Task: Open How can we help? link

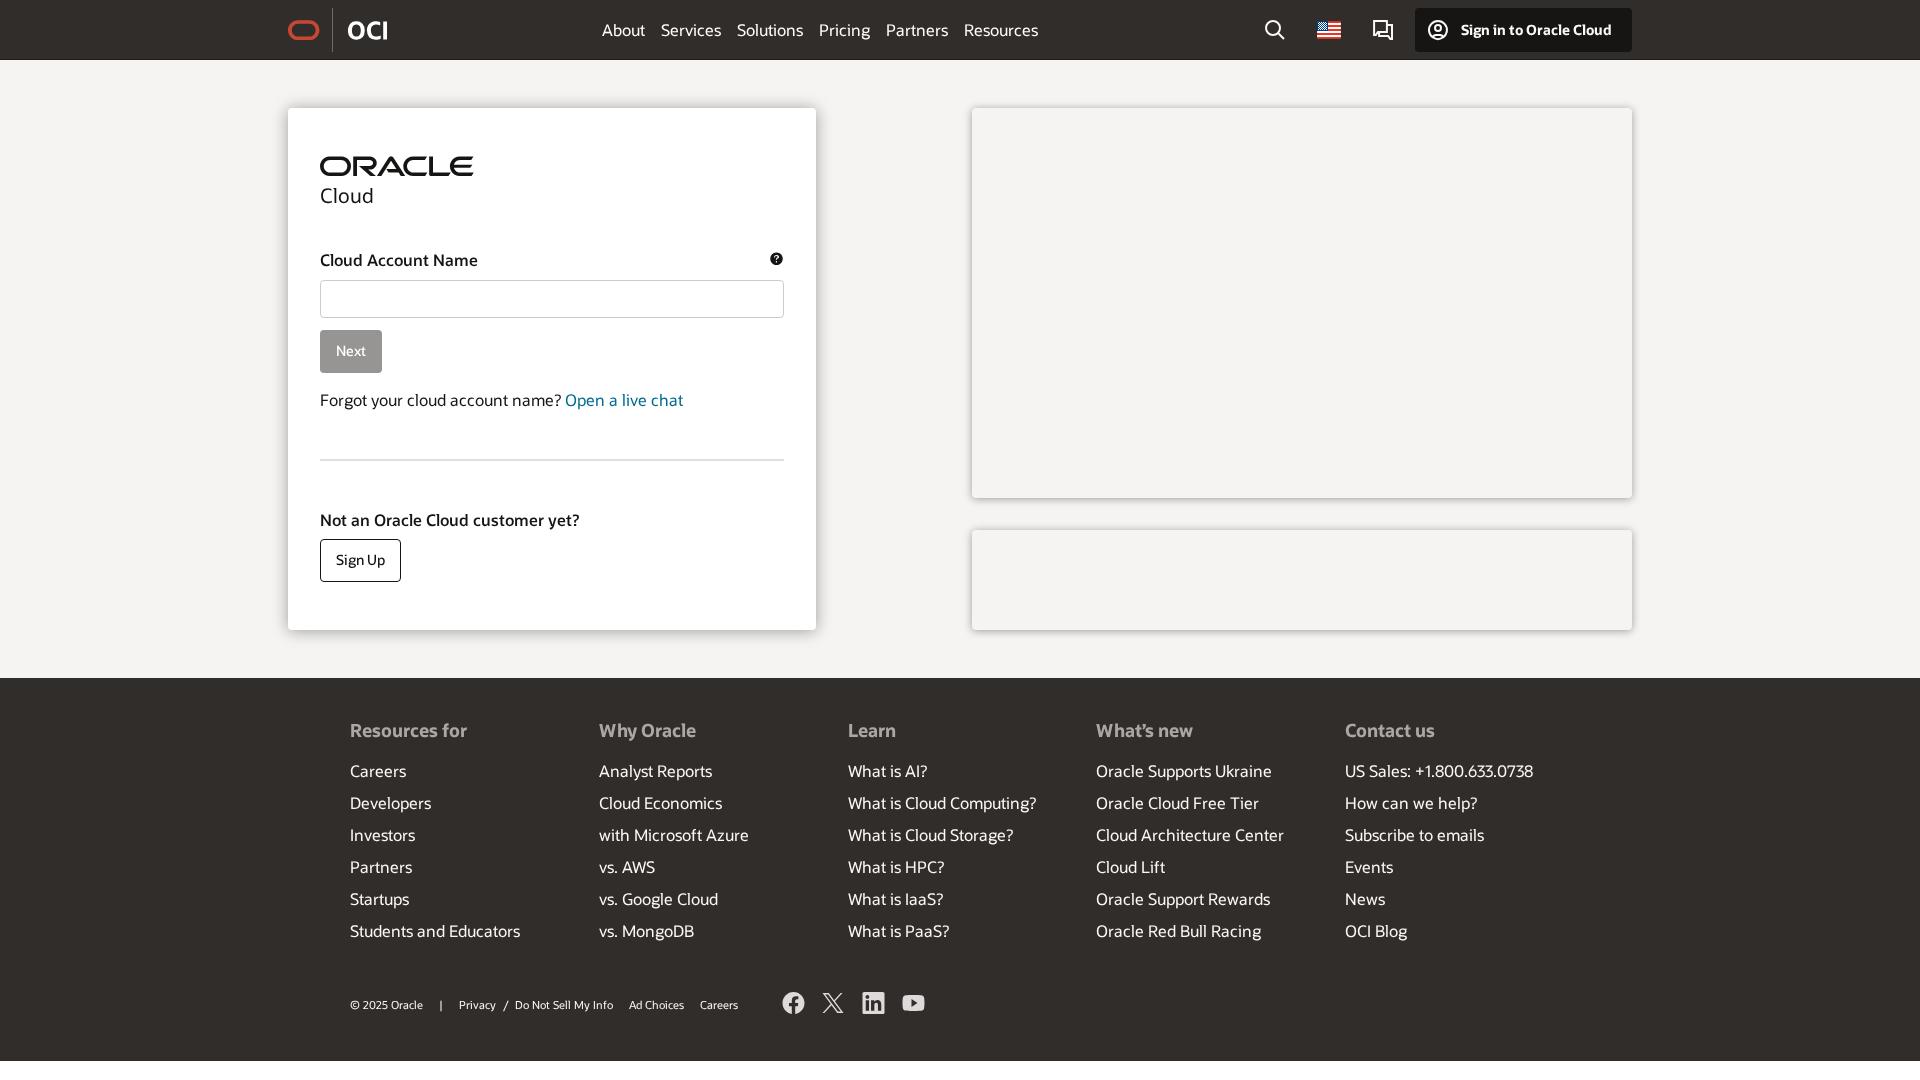Action: [1411, 803]
